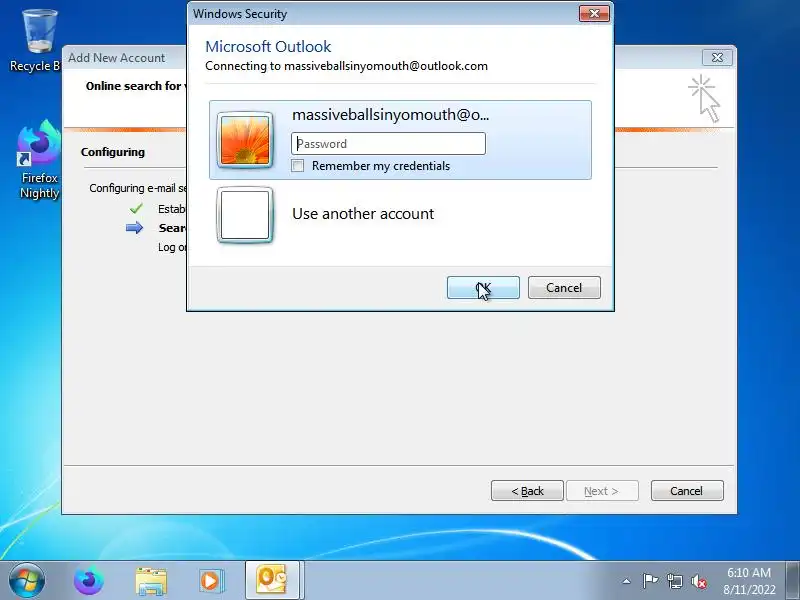This screenshot has height=600, width=800.
Task: Open the Windows Start menu
Action: pyautogui.click(x=27, y=580)
